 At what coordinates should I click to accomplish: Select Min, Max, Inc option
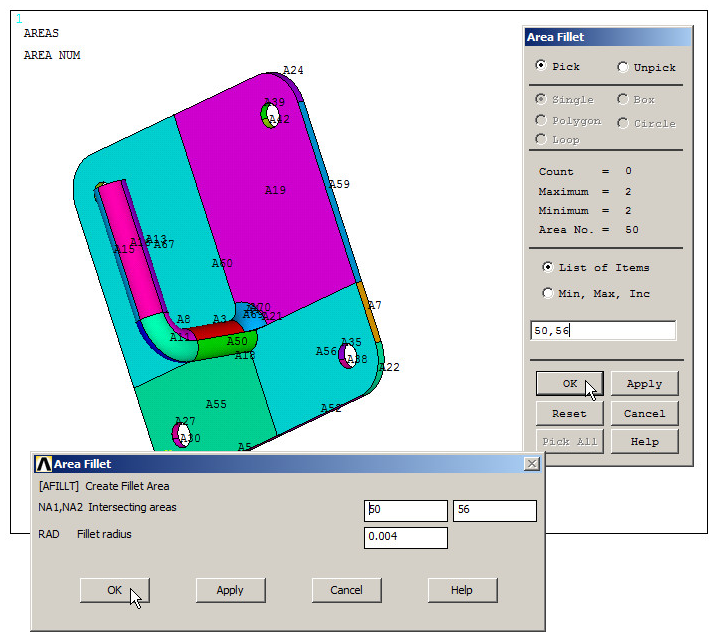tap(547, 293)
